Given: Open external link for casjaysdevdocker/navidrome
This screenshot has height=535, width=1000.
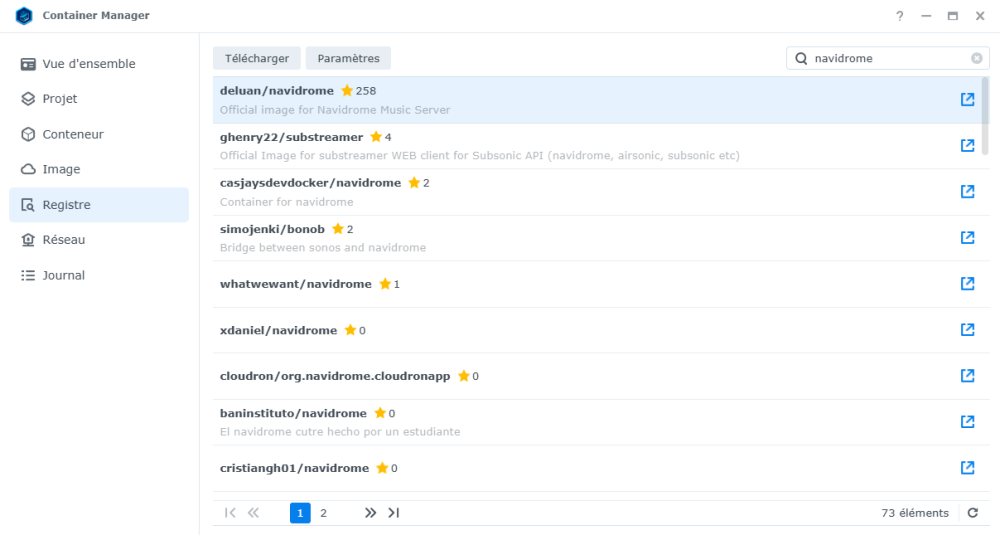Looking at the screenshot, I should 967,191.
